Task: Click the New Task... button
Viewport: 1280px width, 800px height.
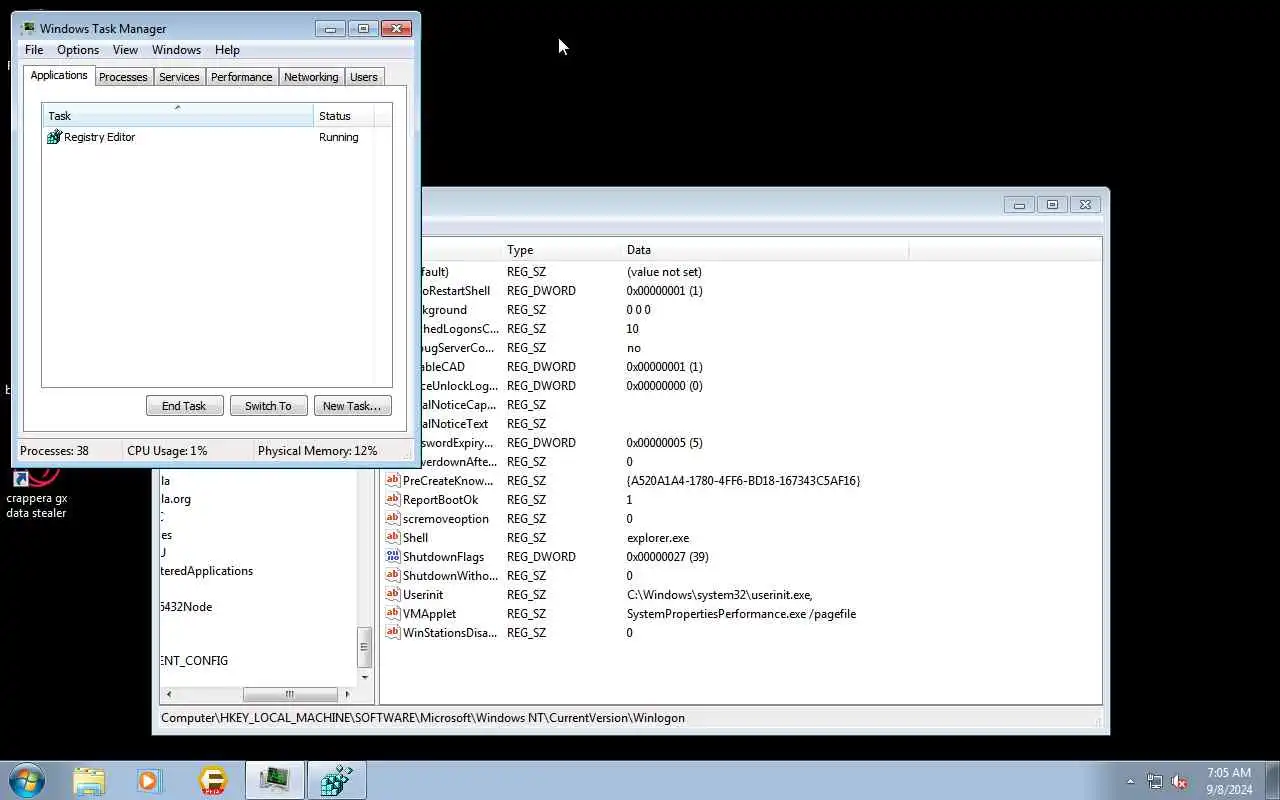Action: click(x=352, y=406)
